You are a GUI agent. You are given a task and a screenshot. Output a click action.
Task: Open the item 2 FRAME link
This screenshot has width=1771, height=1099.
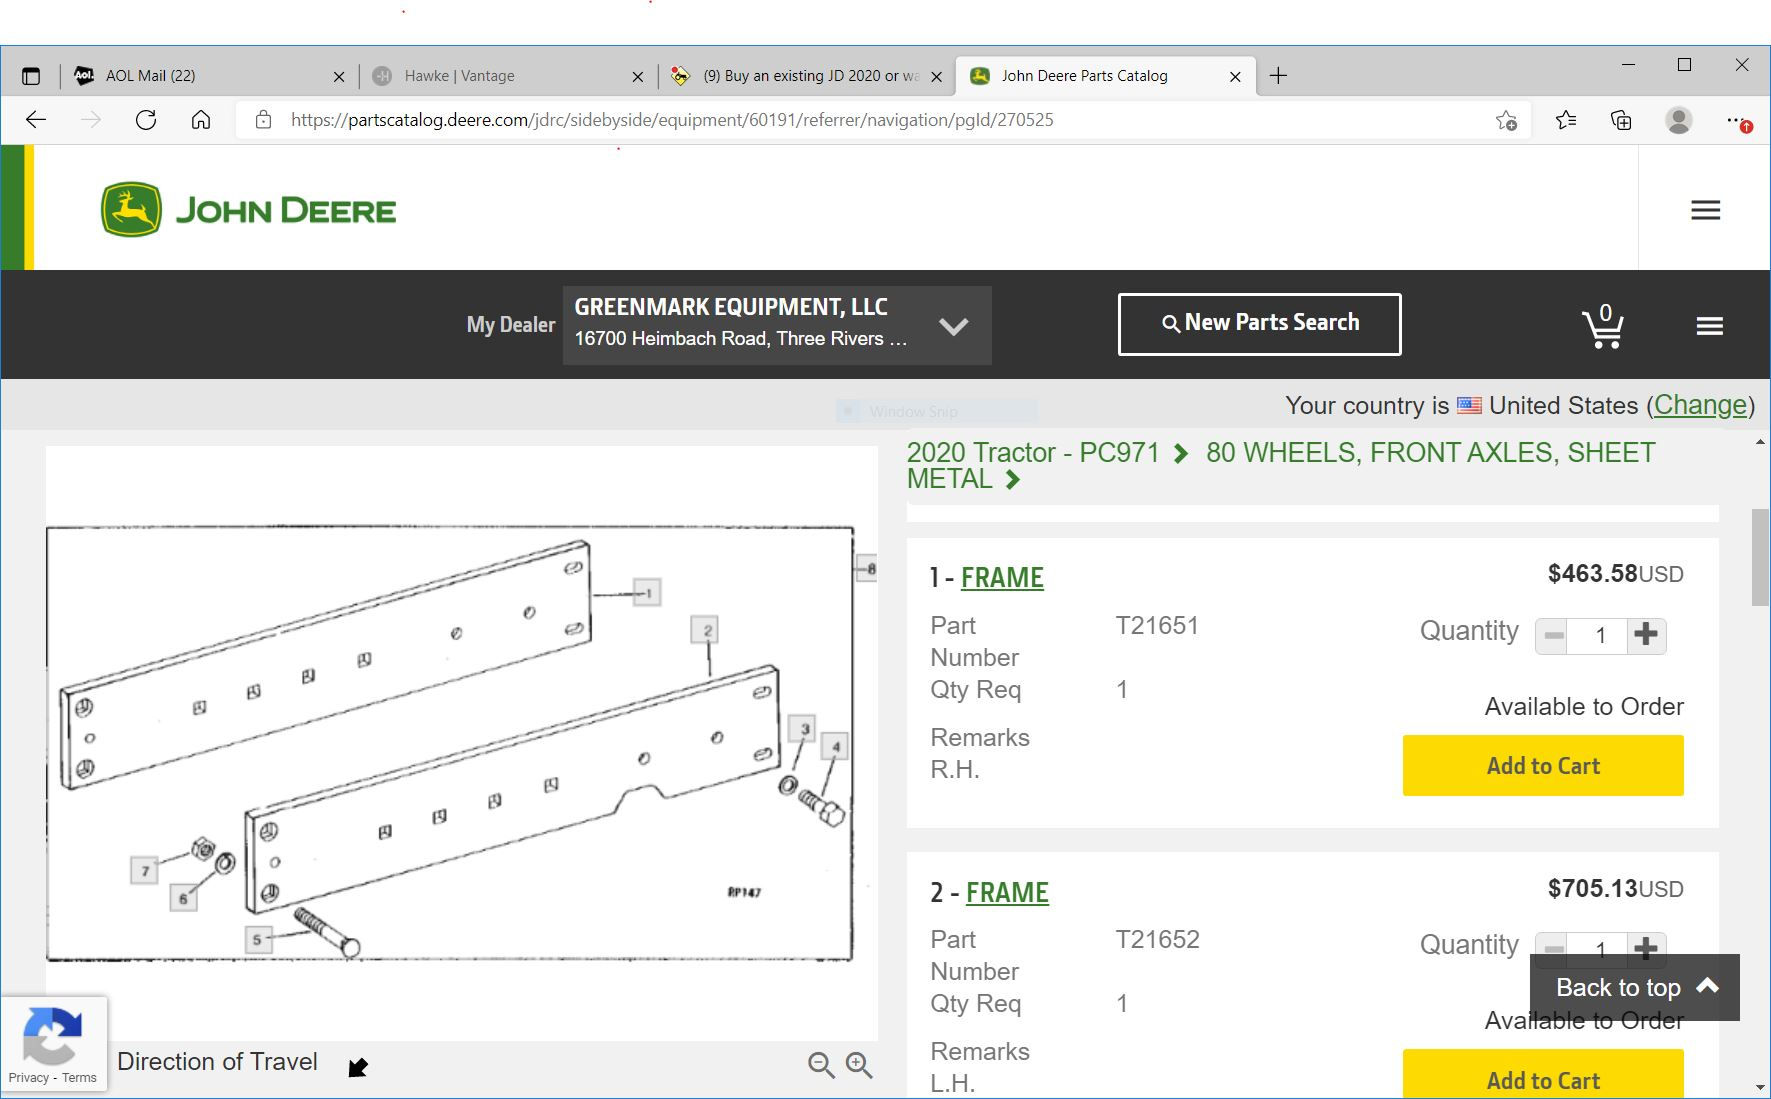[1007, 892]
